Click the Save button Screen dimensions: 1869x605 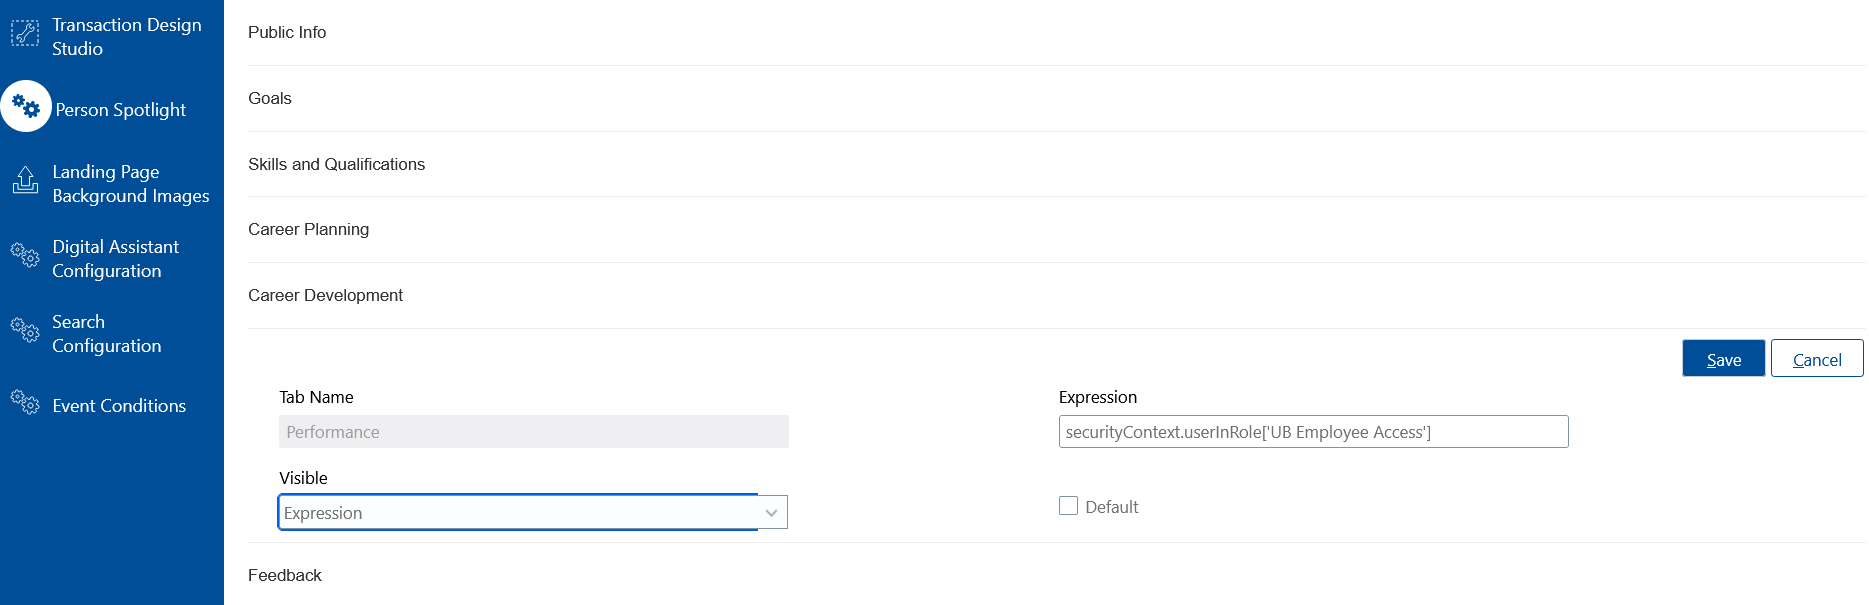point(1724,359)
